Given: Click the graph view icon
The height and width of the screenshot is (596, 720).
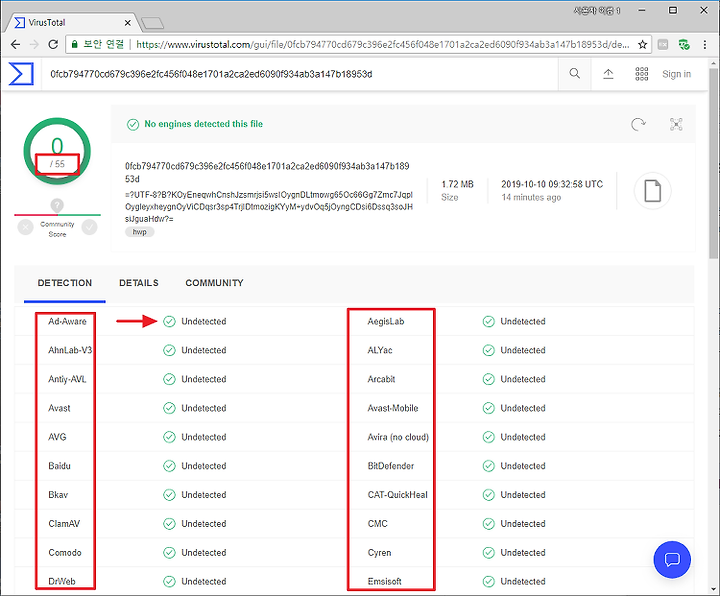Looking at the screenshot, I should click(x=676, y=124).
